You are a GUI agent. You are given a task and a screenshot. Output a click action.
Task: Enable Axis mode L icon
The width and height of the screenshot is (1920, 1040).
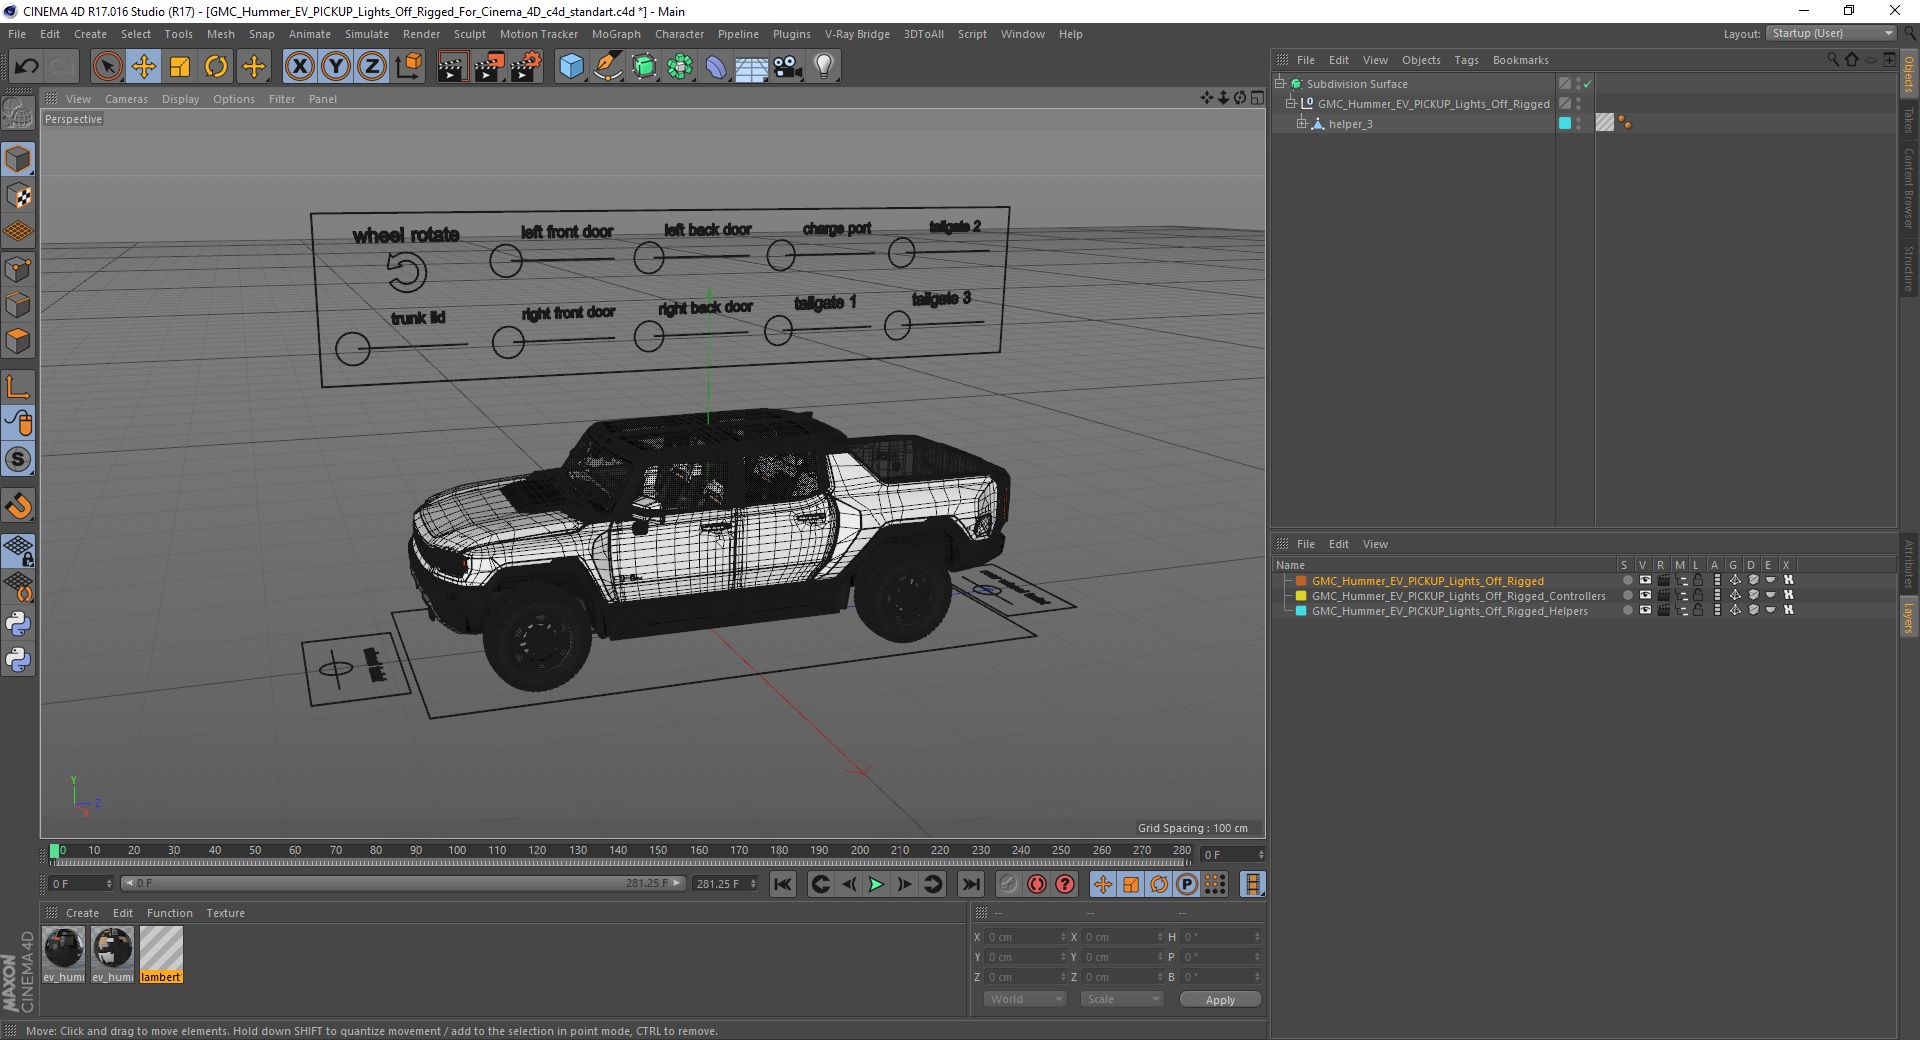[18, 386]
